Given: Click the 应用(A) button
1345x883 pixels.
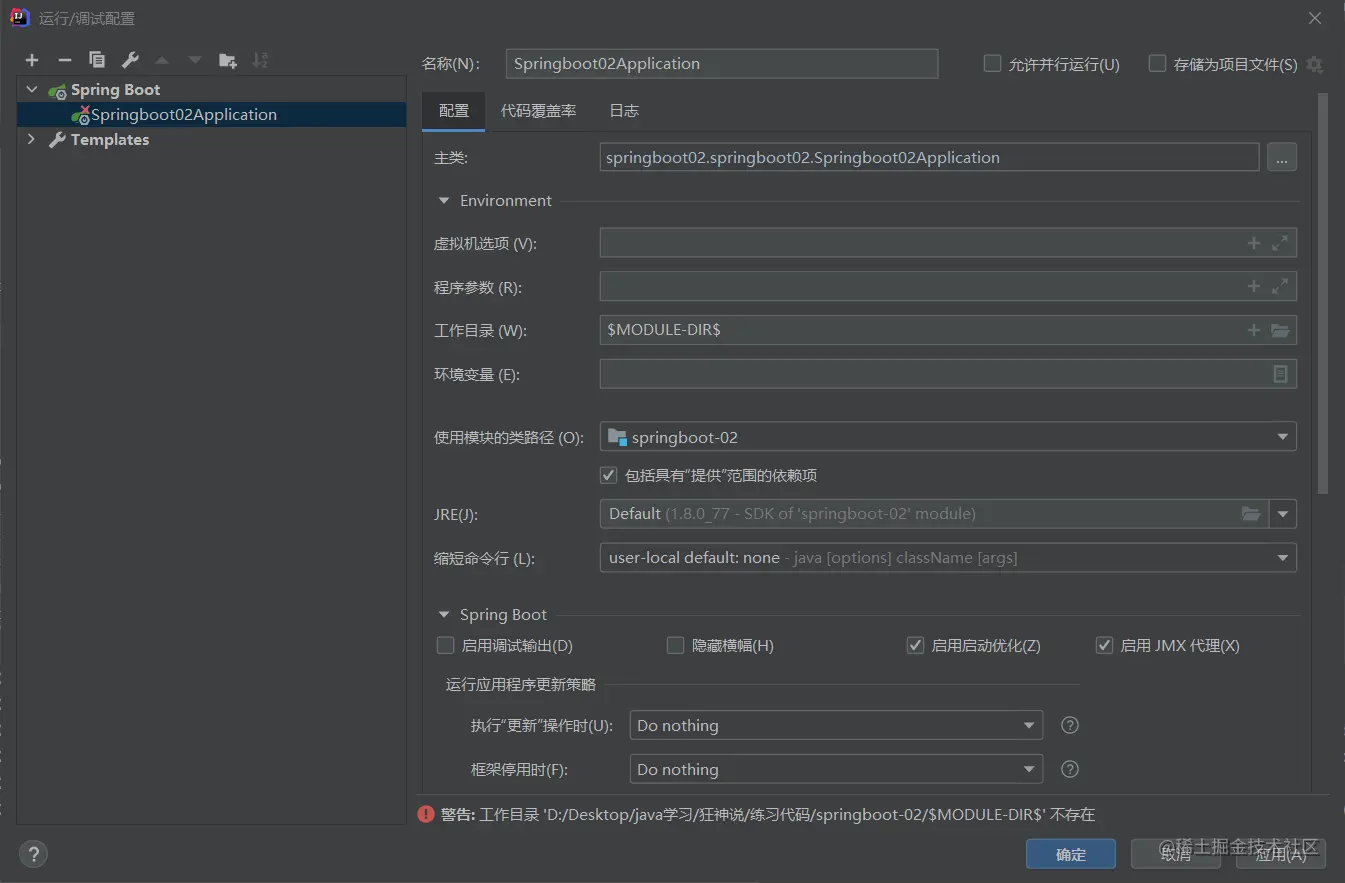Looking at the screenshot, I should pyautogui.click(x=1281, y=854).
